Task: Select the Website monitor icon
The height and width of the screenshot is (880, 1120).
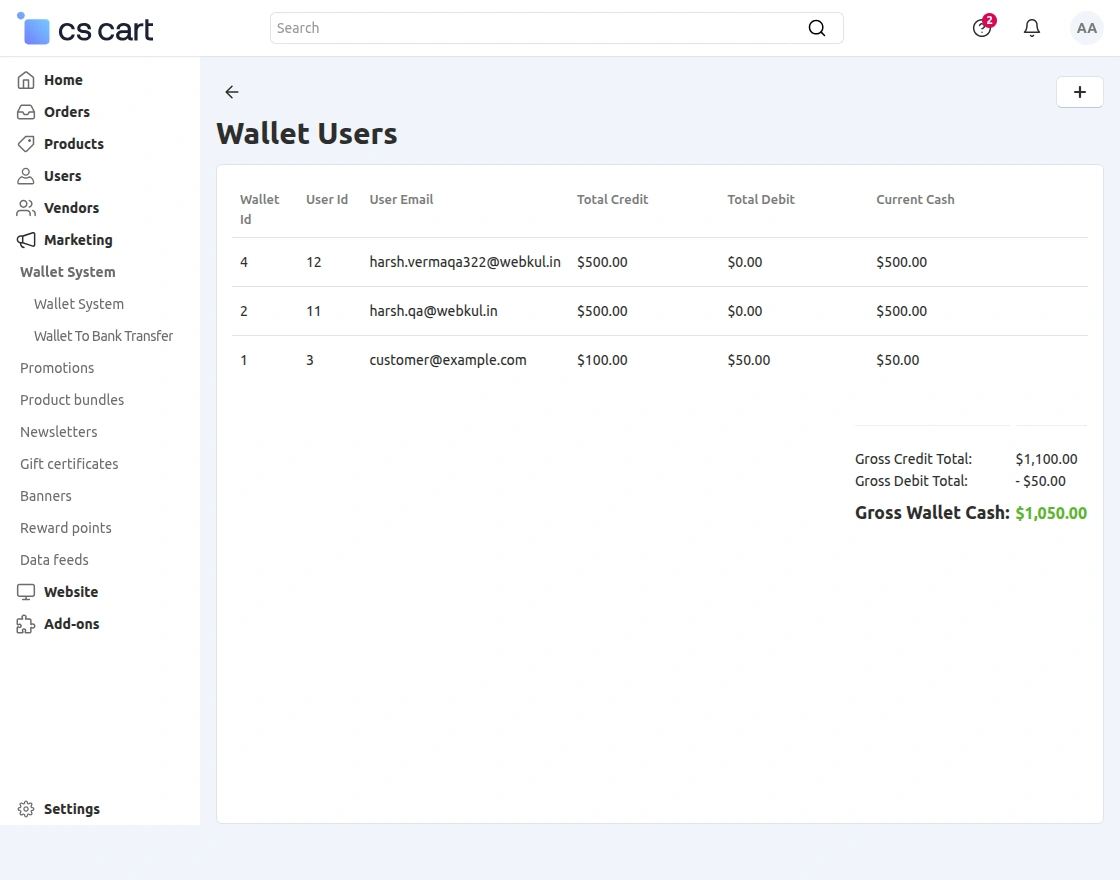Action: [x=24, y=591]
